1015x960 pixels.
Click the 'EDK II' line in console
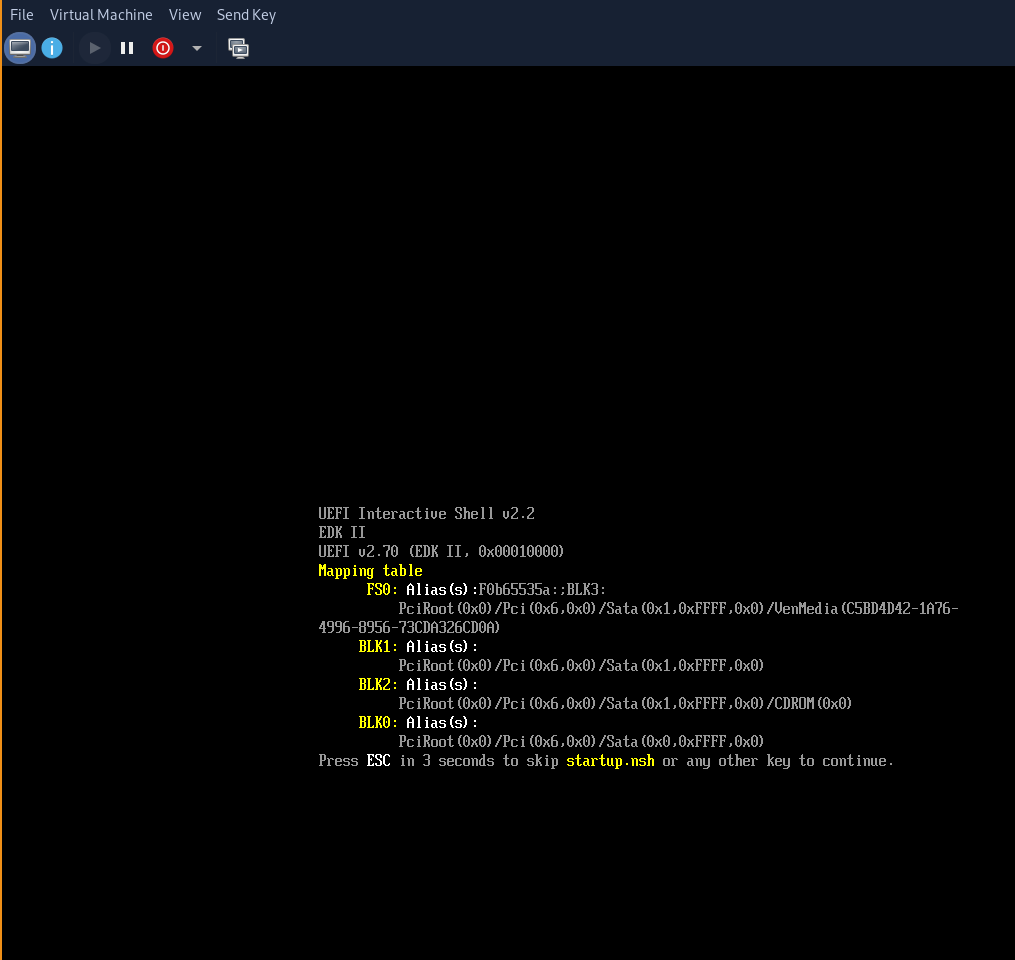342,533
